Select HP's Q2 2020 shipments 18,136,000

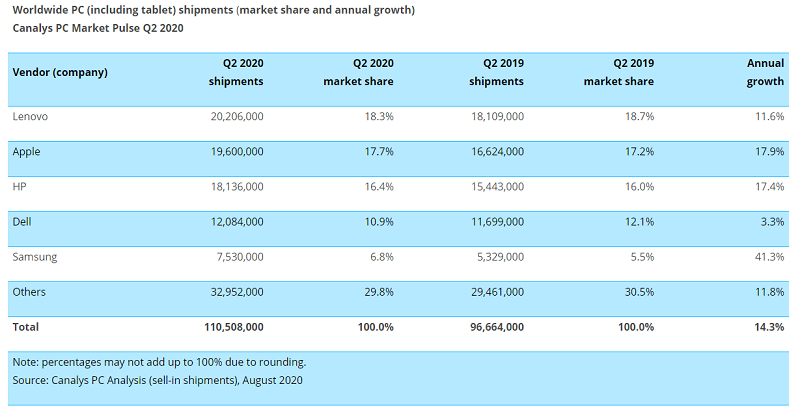pyautogui.click(x=237, y=187)
